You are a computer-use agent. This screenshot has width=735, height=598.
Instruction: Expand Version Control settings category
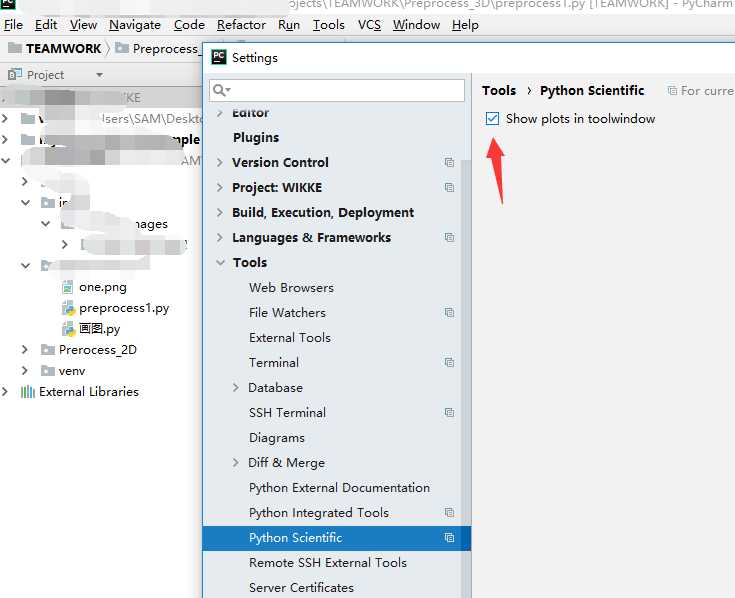point(220,163)
